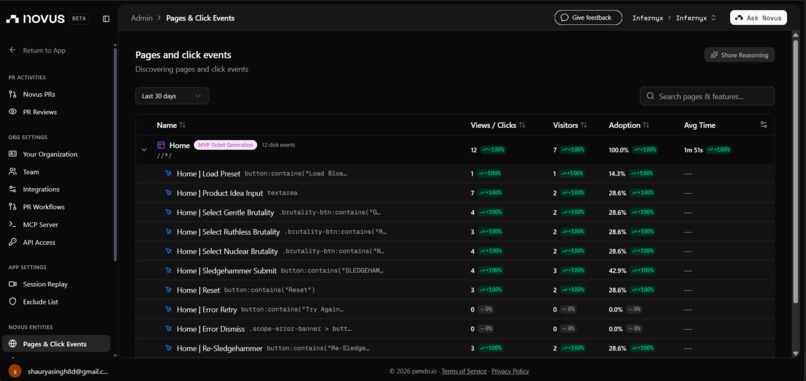This screenshot has height=381, width=806.
Task: Click the sidebar scrollbar
Action: pos(115,154)
